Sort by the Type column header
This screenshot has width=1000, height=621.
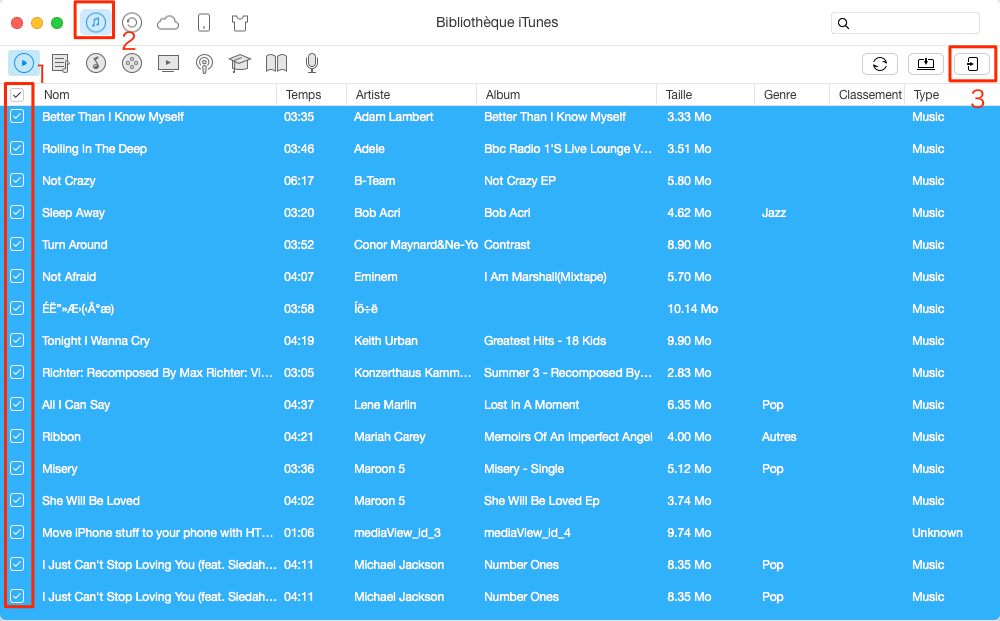[x=952, y=95]
